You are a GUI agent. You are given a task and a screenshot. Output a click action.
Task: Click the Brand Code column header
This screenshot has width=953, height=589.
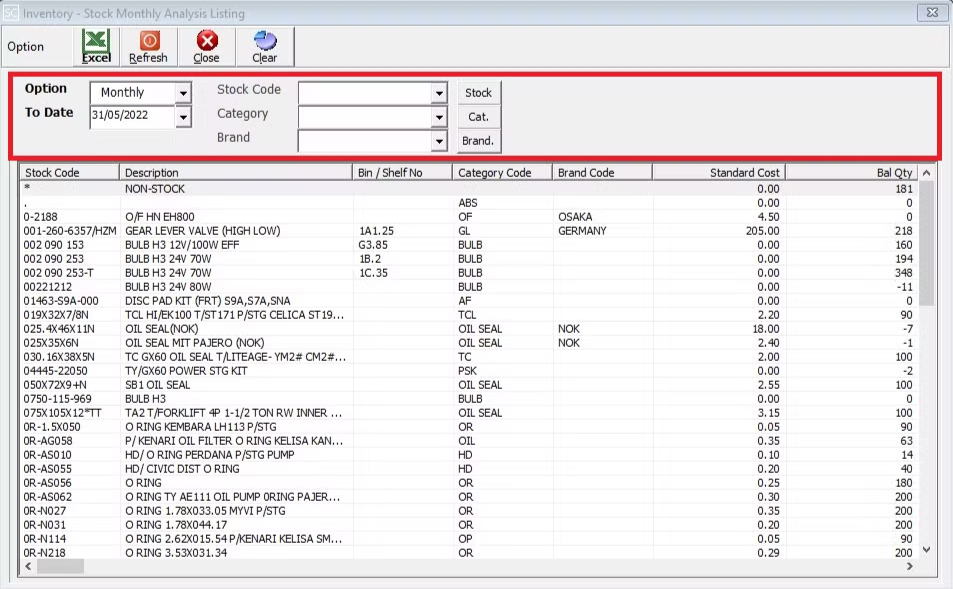pyautogui.click(x=602, y=173)
